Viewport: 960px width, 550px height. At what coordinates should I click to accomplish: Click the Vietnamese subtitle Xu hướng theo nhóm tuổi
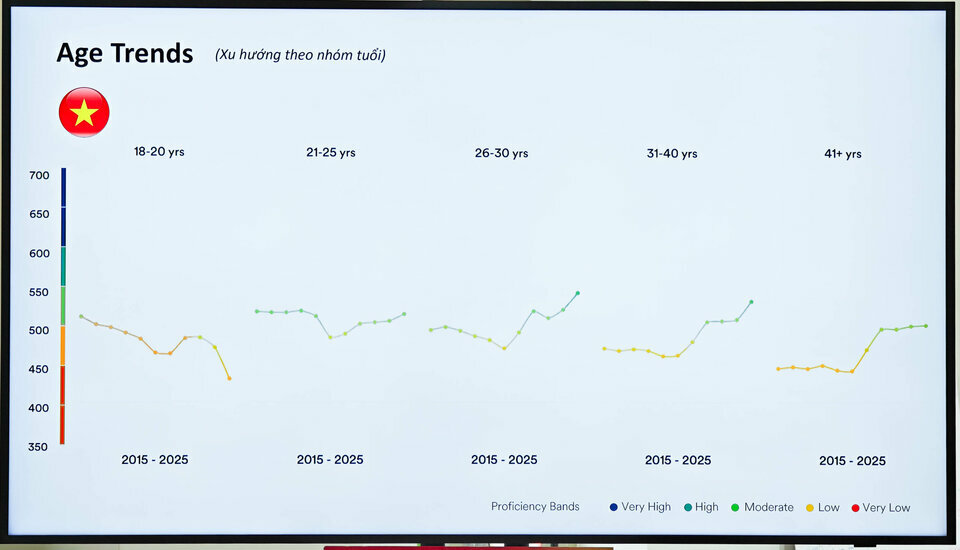tap(300, 55)
